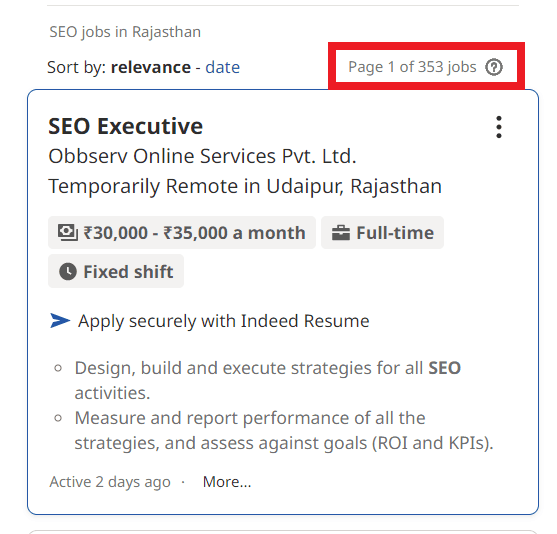Click the salary banknote icon

67,233
